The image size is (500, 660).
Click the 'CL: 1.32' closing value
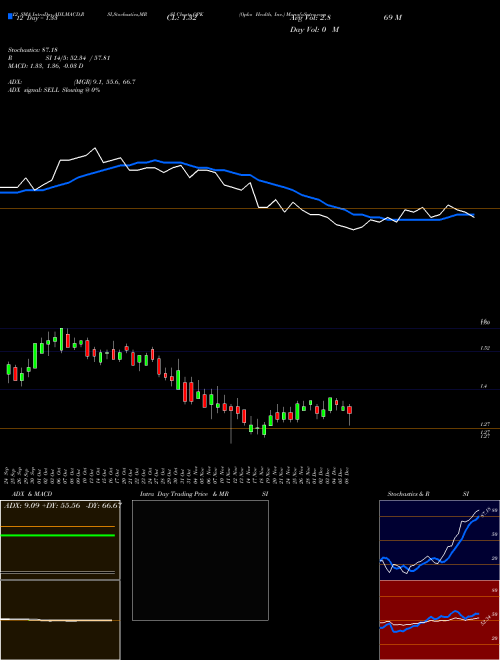click(x=181, y=18)
